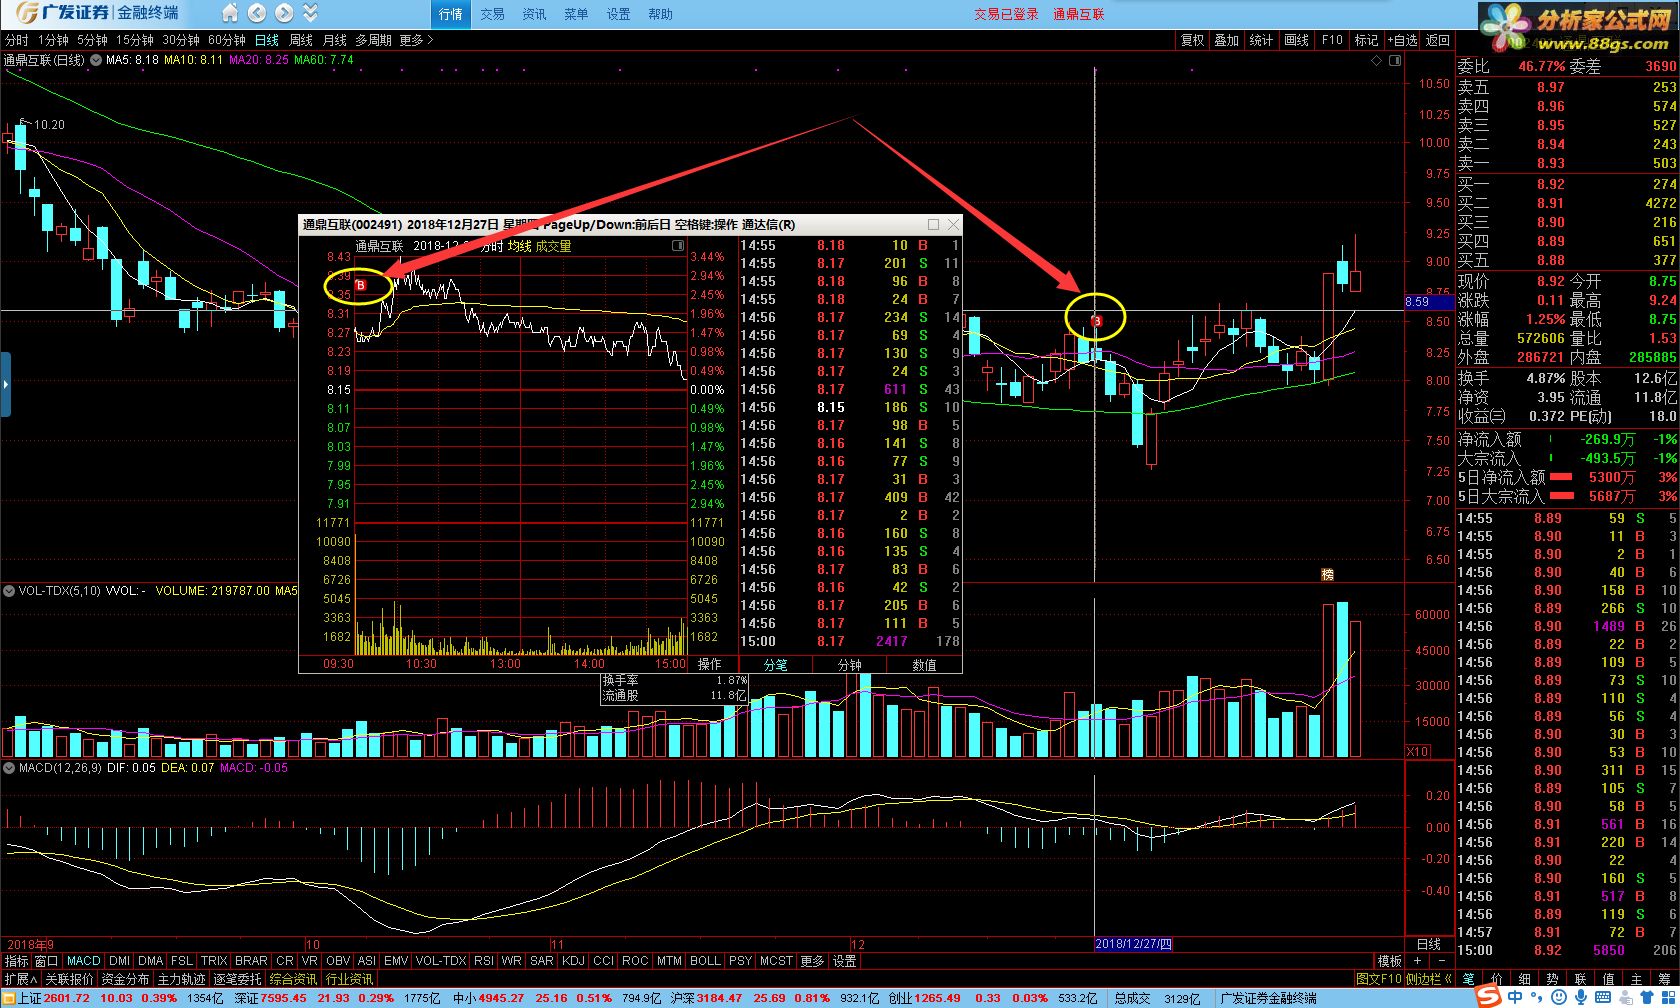Open the 关联报价 tab
1680x1008 pixels.
pos(69,979)
